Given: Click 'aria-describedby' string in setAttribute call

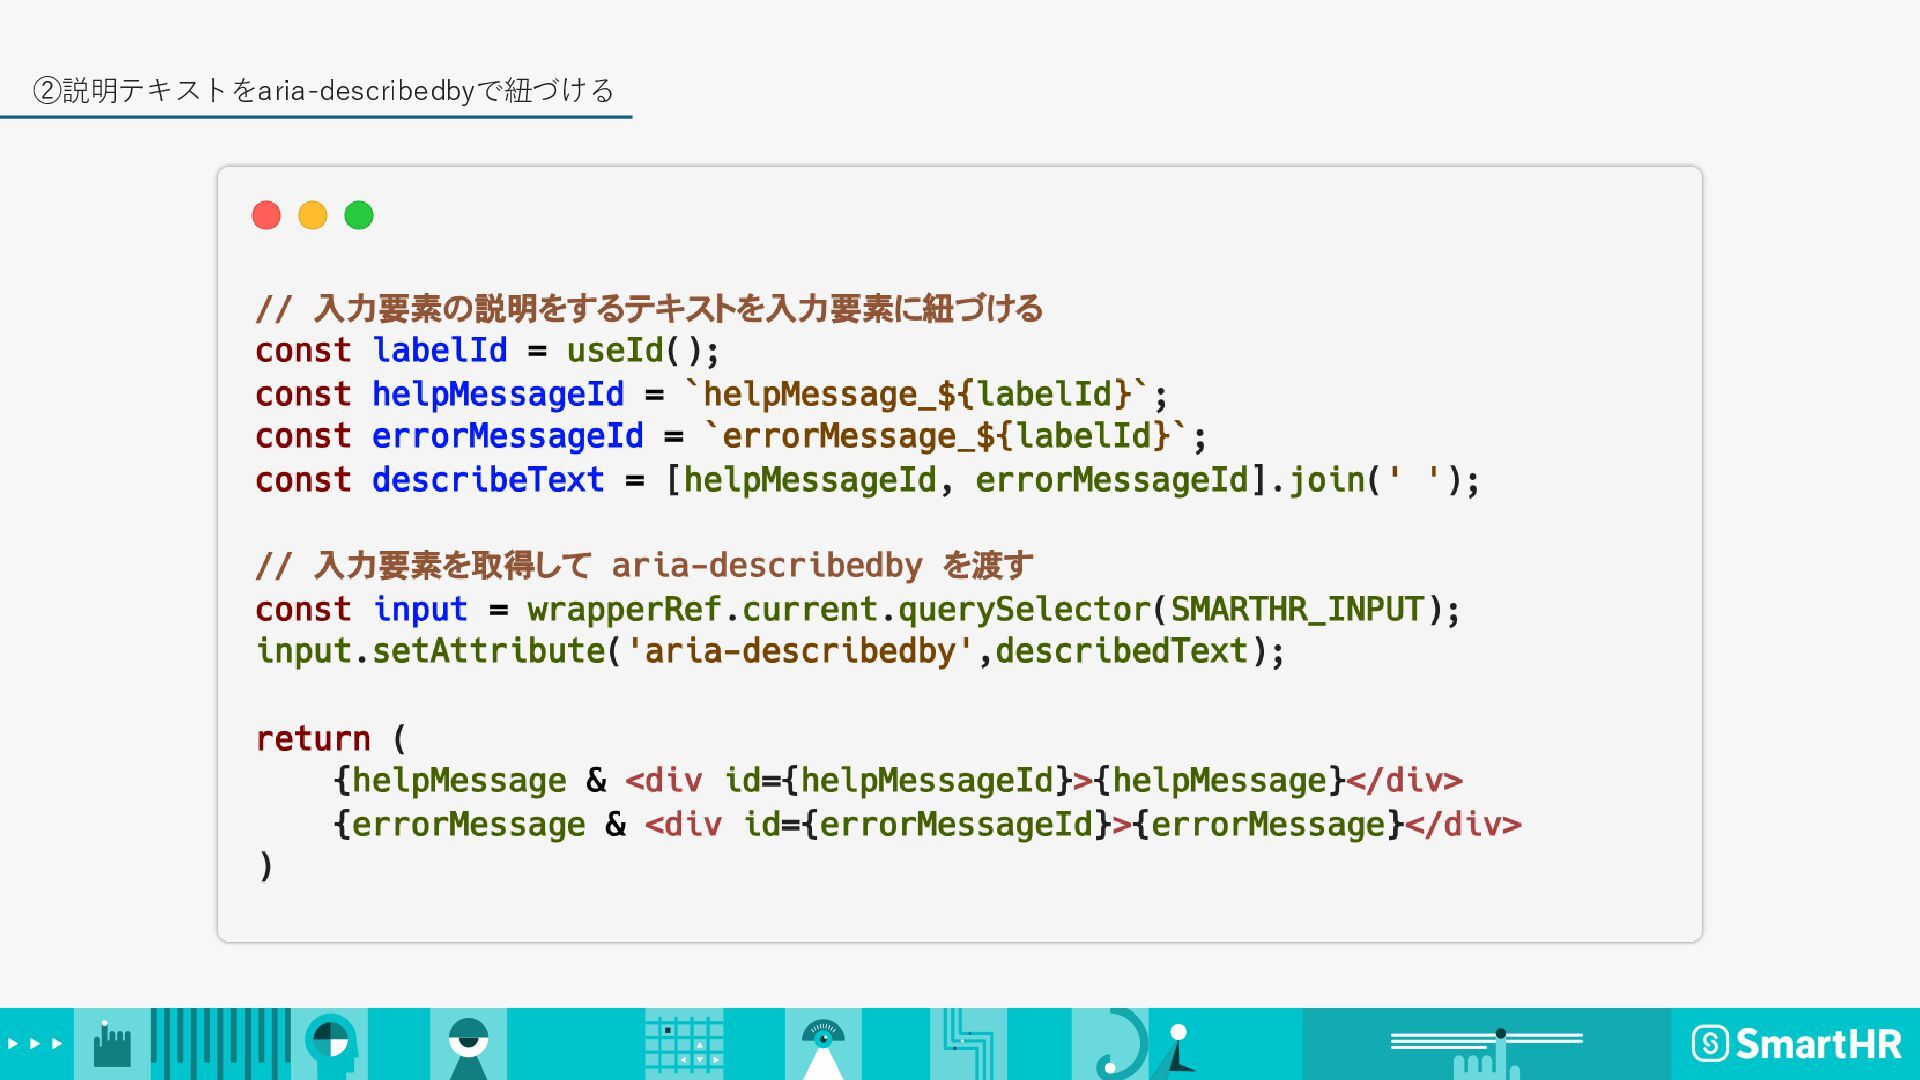Looking at the screenshot, I should click(x=799, y=652).
